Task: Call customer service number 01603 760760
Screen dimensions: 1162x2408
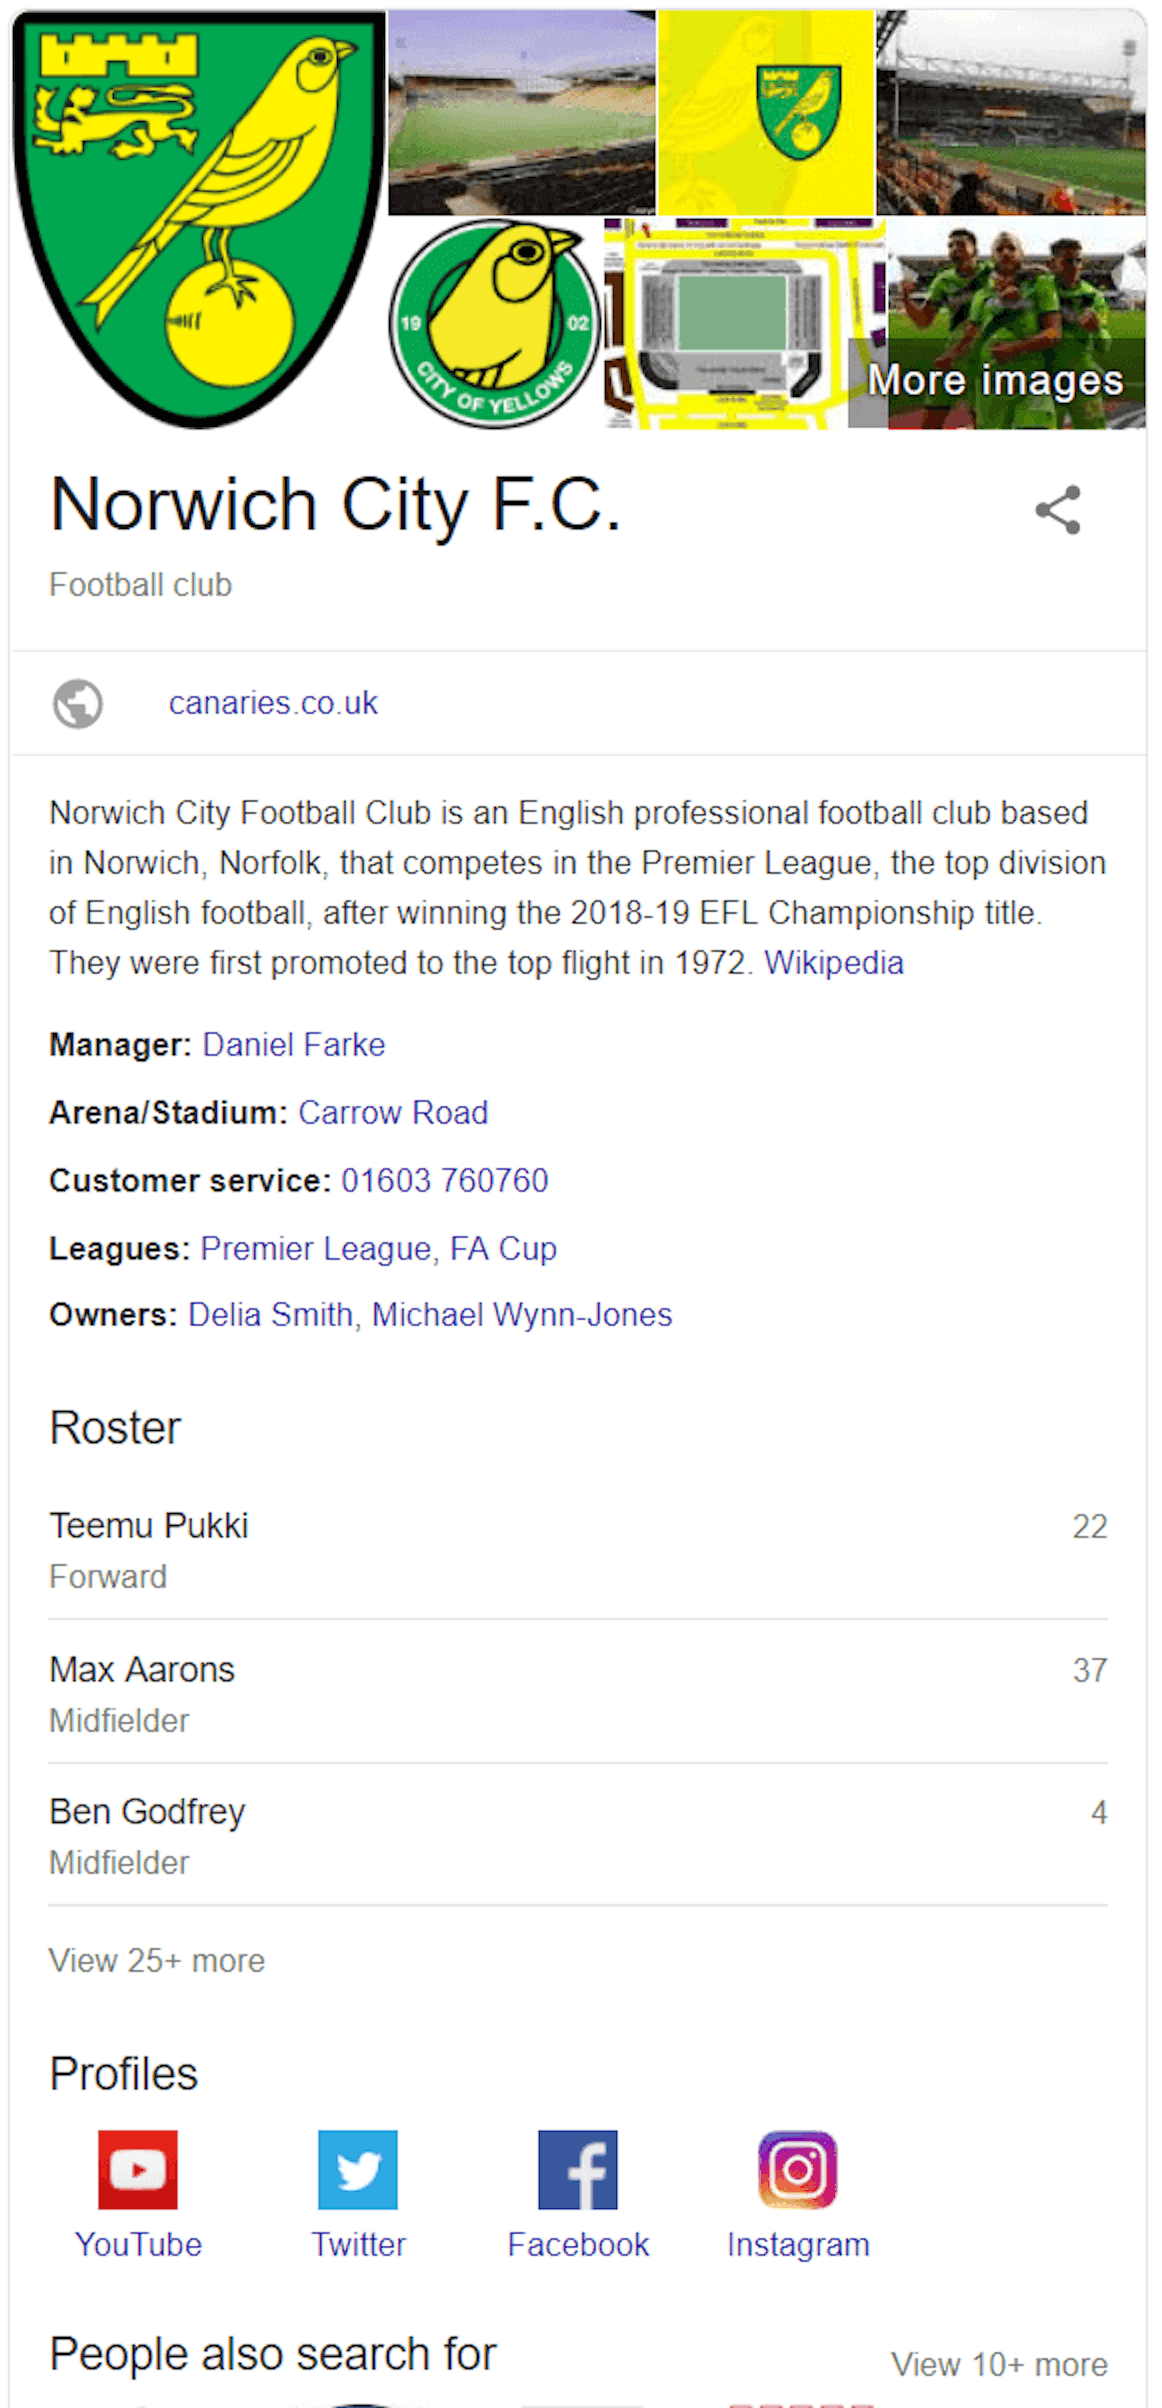Action: coord(444,1180)
